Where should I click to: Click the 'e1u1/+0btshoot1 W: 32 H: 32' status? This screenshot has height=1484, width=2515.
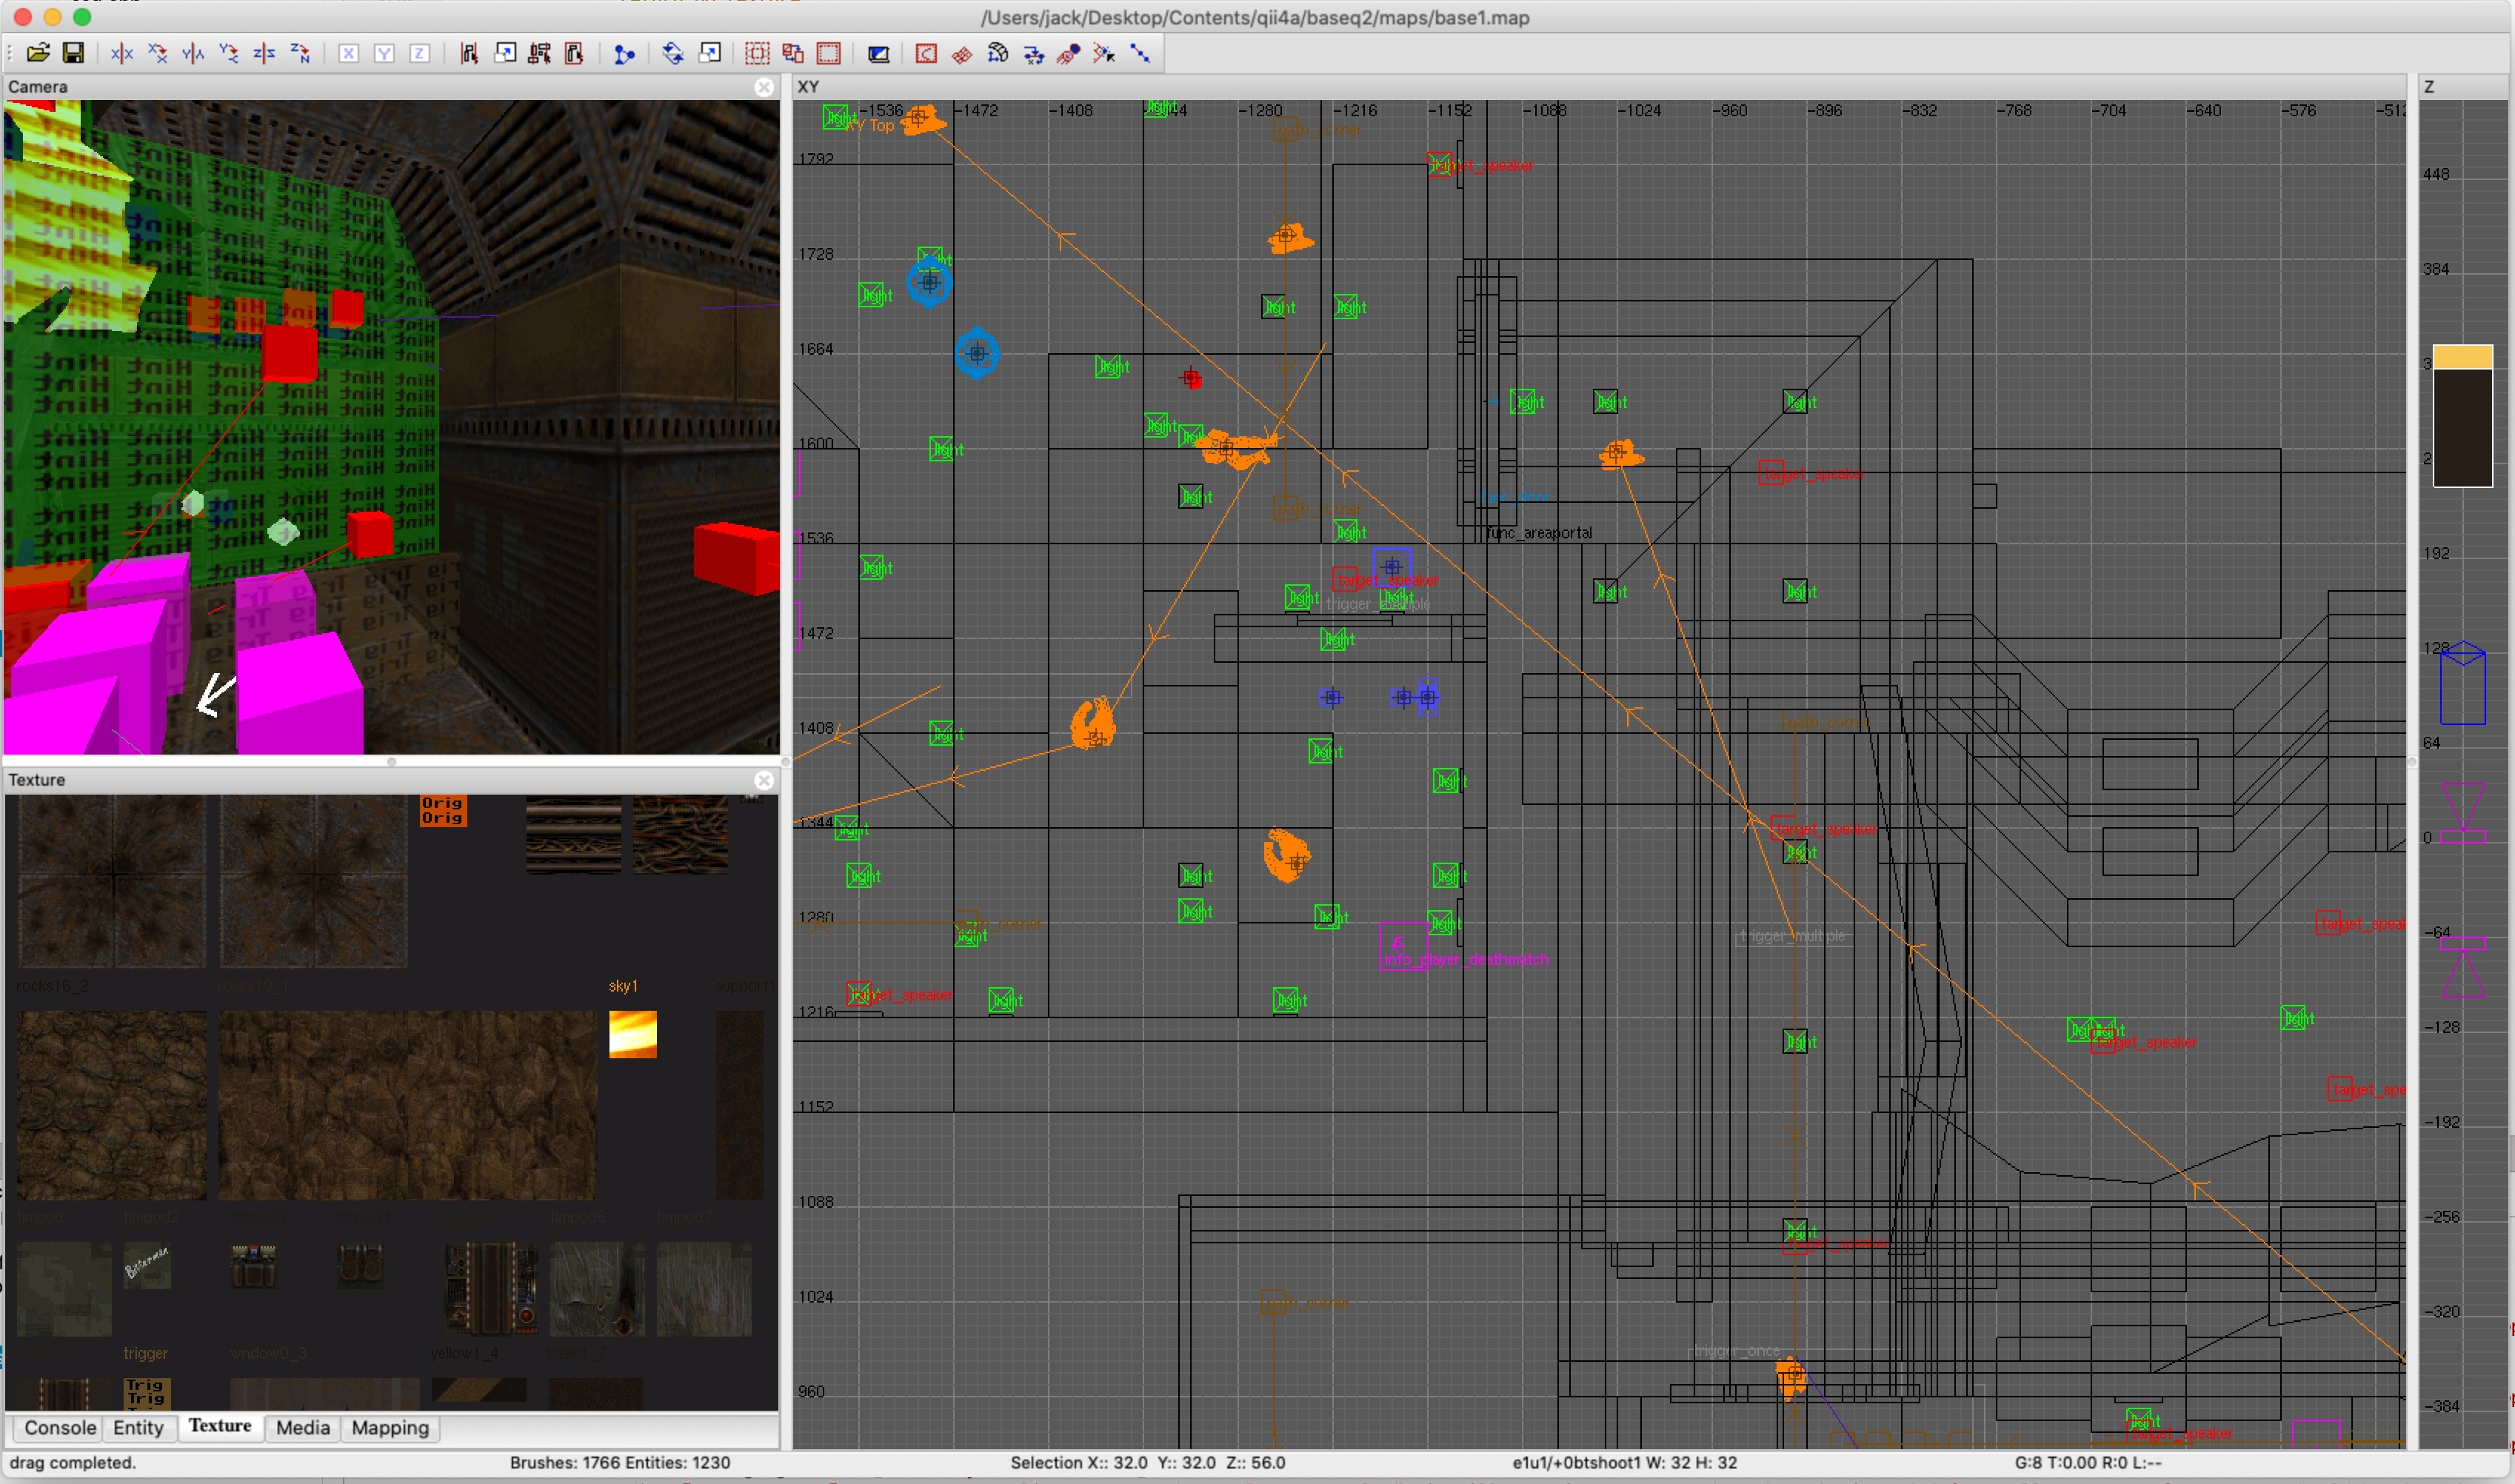(x=1624, y=1462)
